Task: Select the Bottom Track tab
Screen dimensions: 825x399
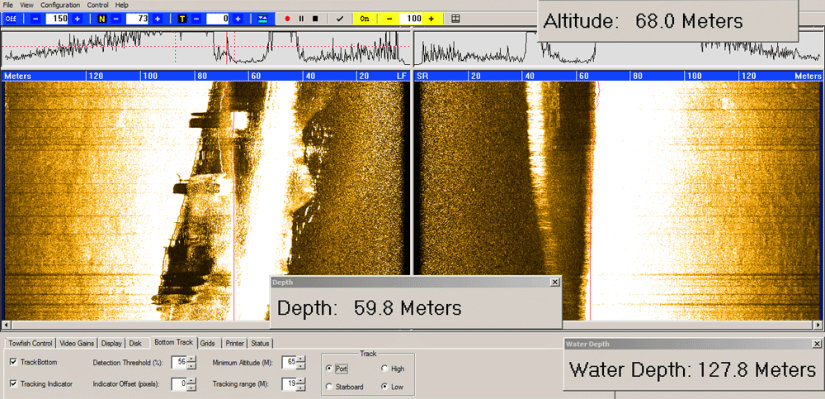Action: (x=173, y=342)
